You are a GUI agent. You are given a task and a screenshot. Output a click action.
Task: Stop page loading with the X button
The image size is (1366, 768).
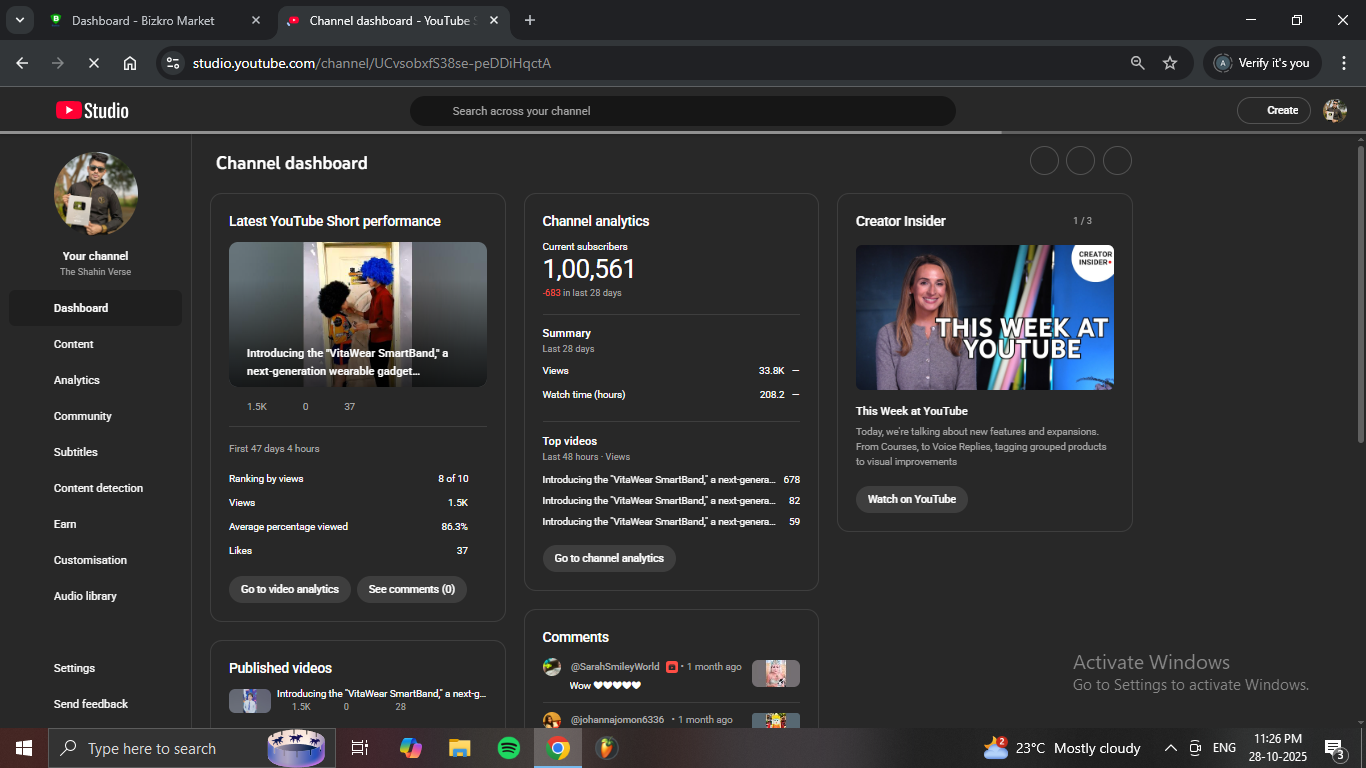pyautogui.click(x=93, y=63)
